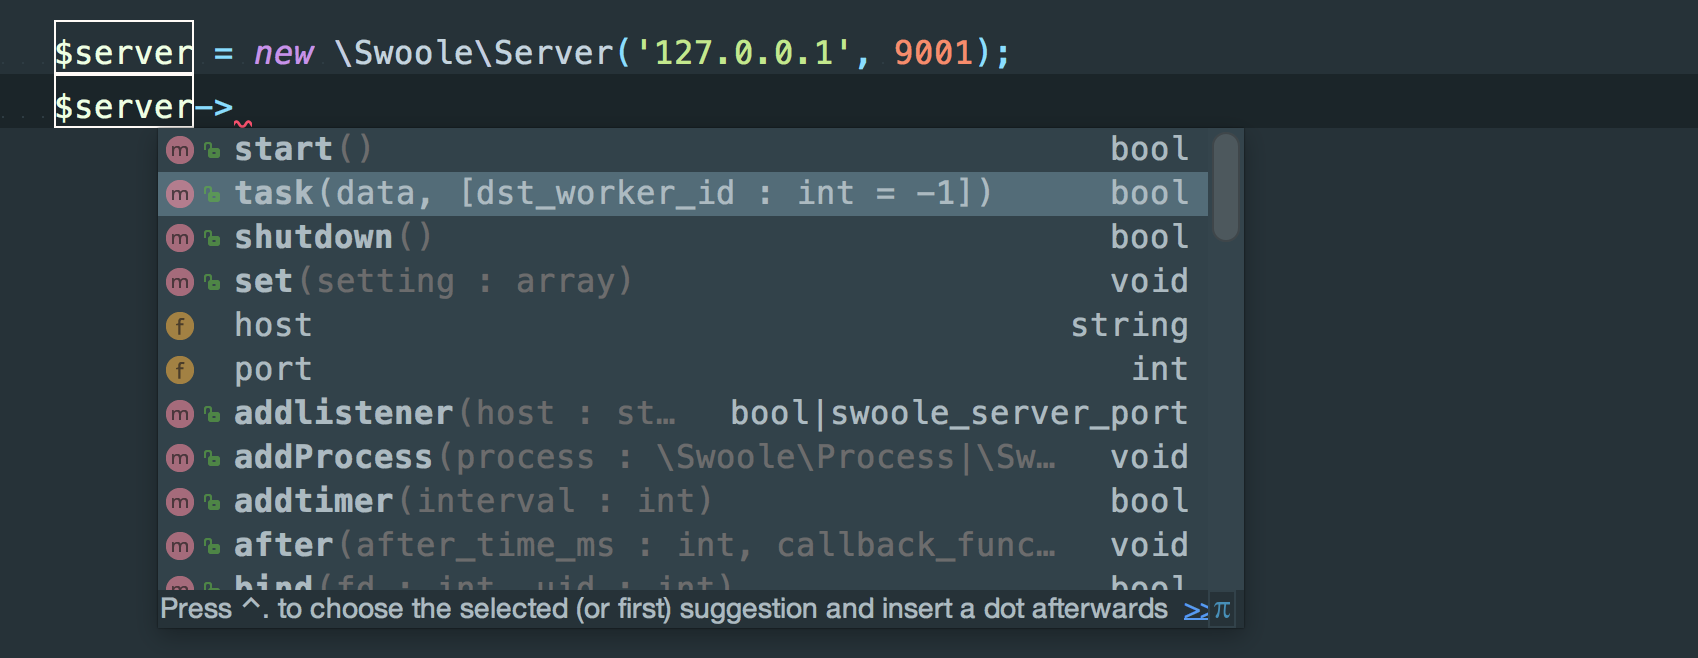
Task: Click the 9001 port number in code
Action: point(933,52)
